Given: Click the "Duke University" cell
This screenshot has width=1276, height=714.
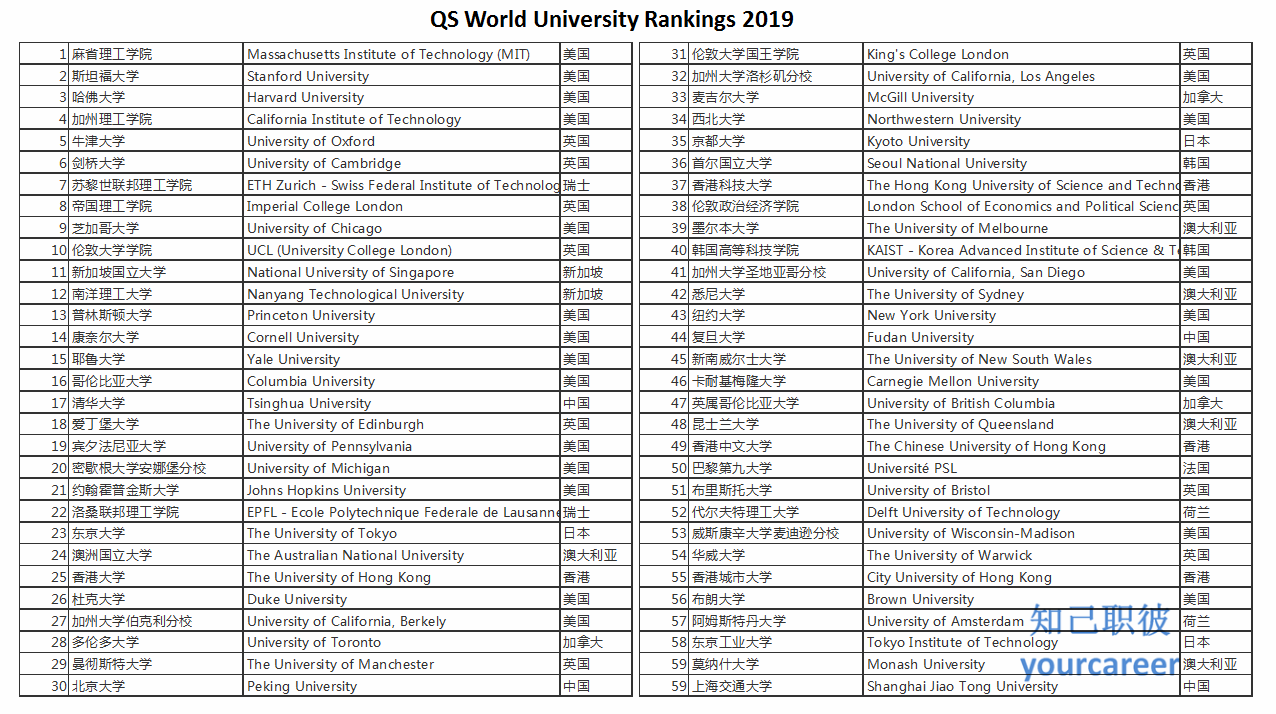Looking at the screenshot, I should [402, 599].
